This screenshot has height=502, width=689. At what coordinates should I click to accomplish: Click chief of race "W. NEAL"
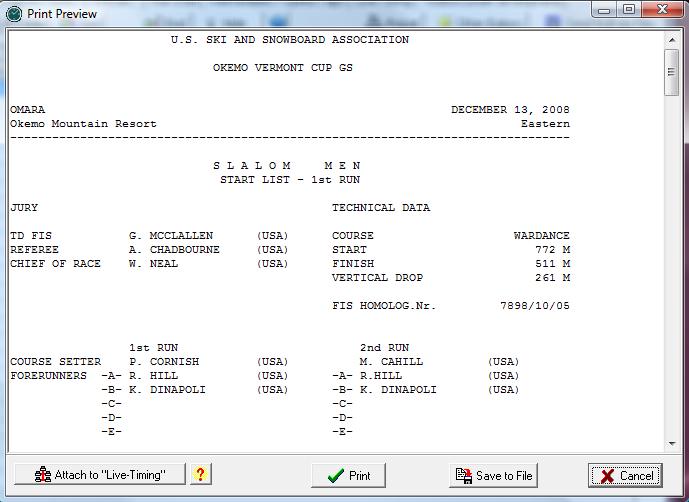tap(153, 264)
